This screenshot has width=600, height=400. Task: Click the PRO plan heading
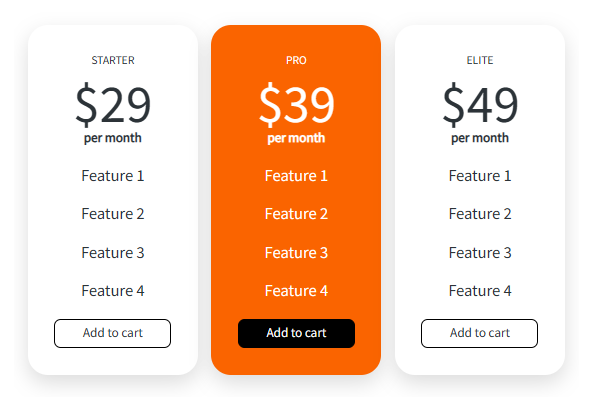click(296, 60)
